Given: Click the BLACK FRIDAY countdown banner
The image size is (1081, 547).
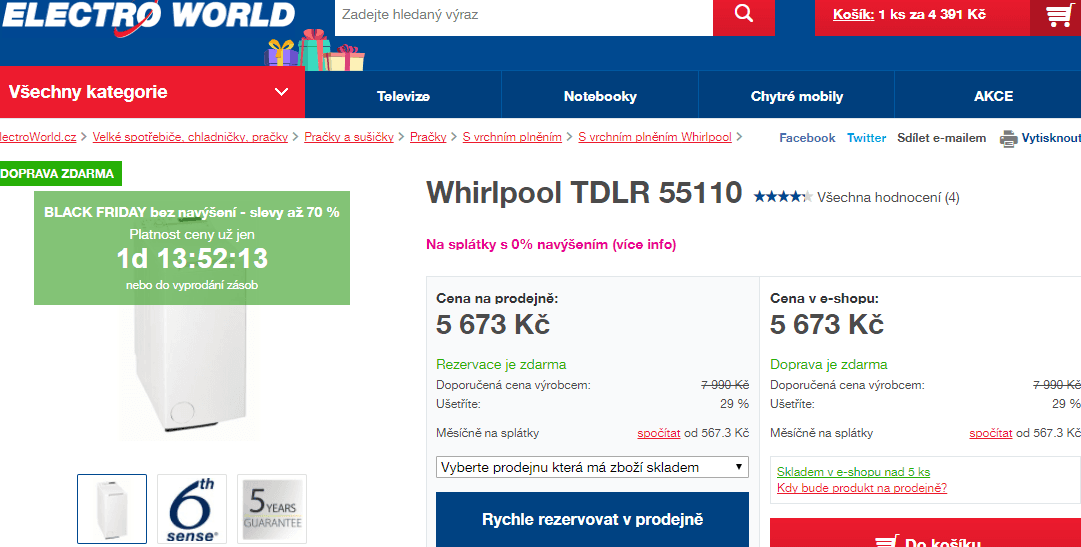Looking at the screenshot, I should click(x=192, y=248).
